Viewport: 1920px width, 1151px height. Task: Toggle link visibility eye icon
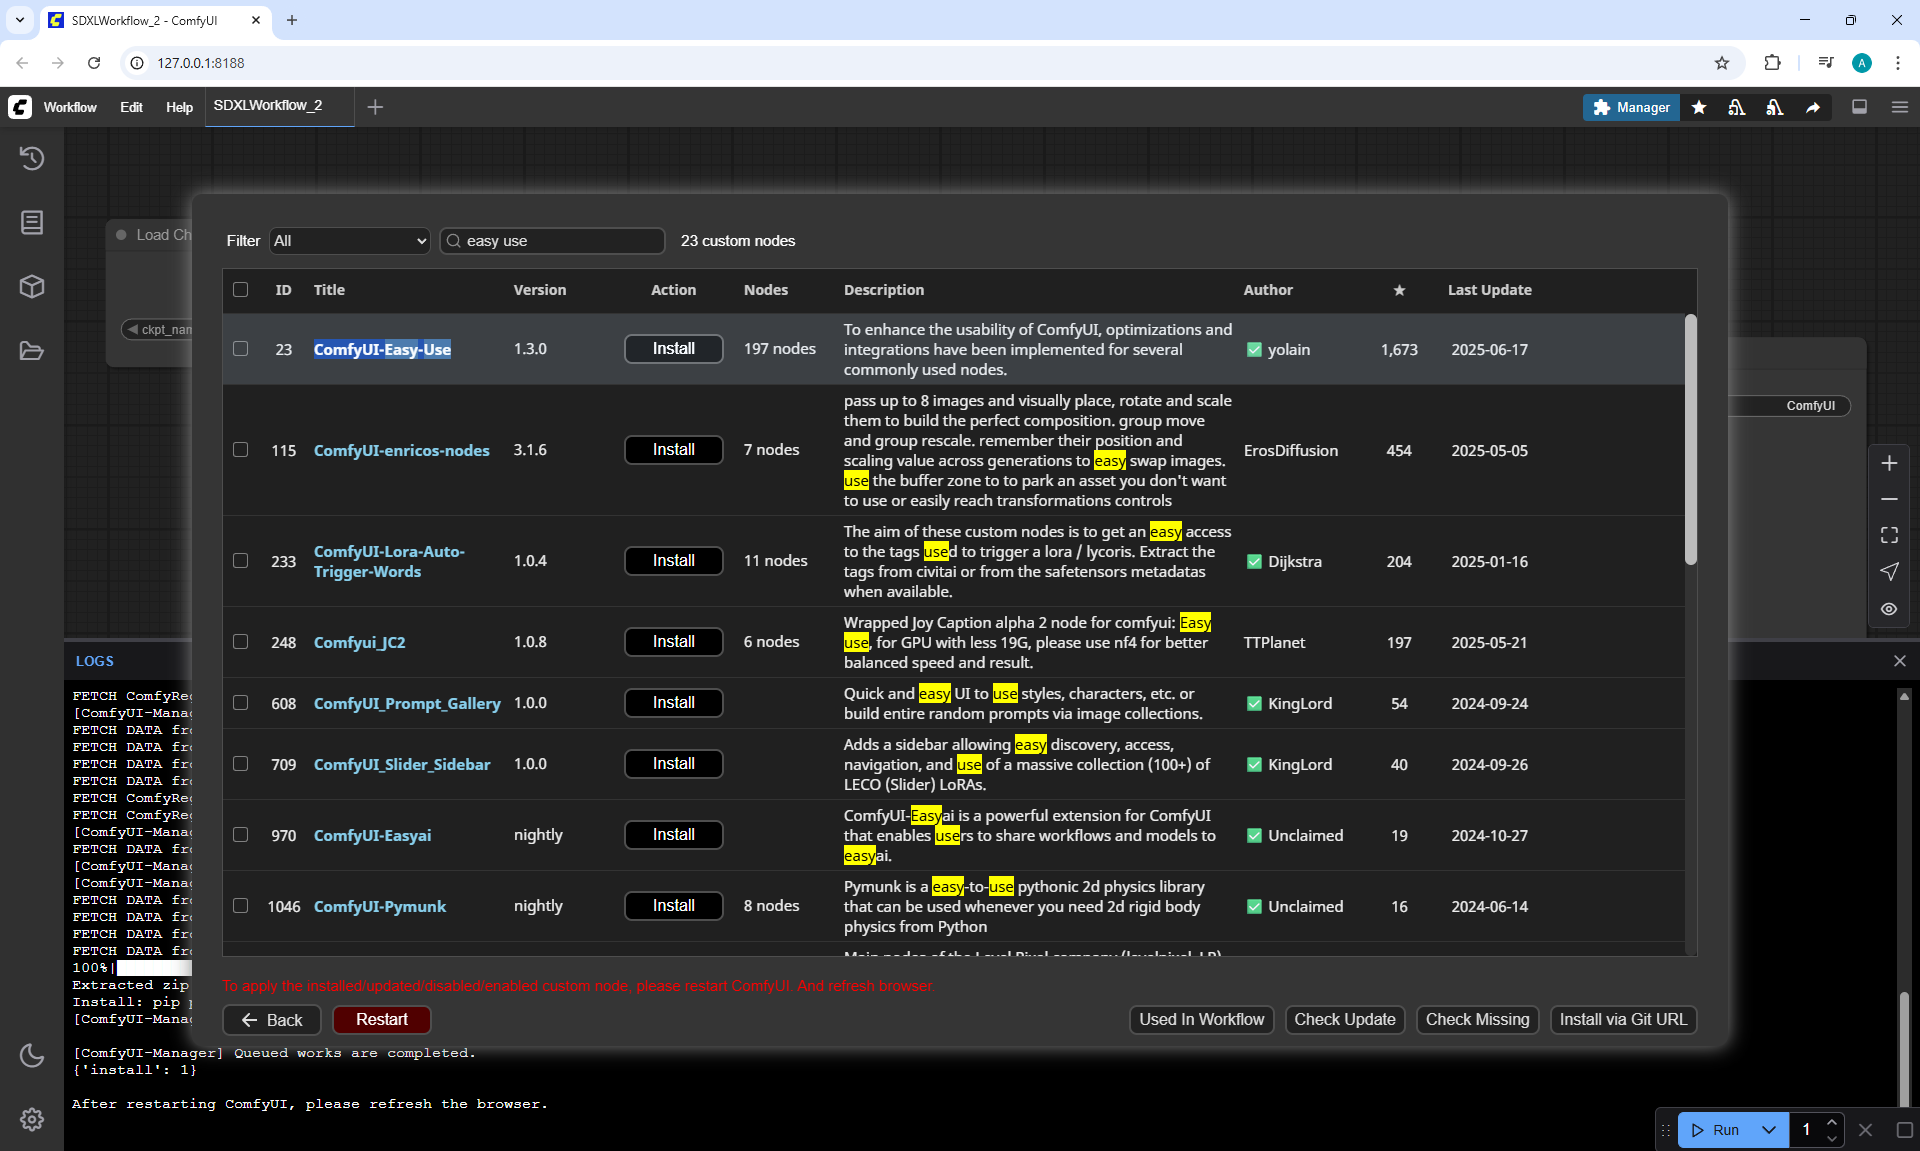(x=1889, y=609)
